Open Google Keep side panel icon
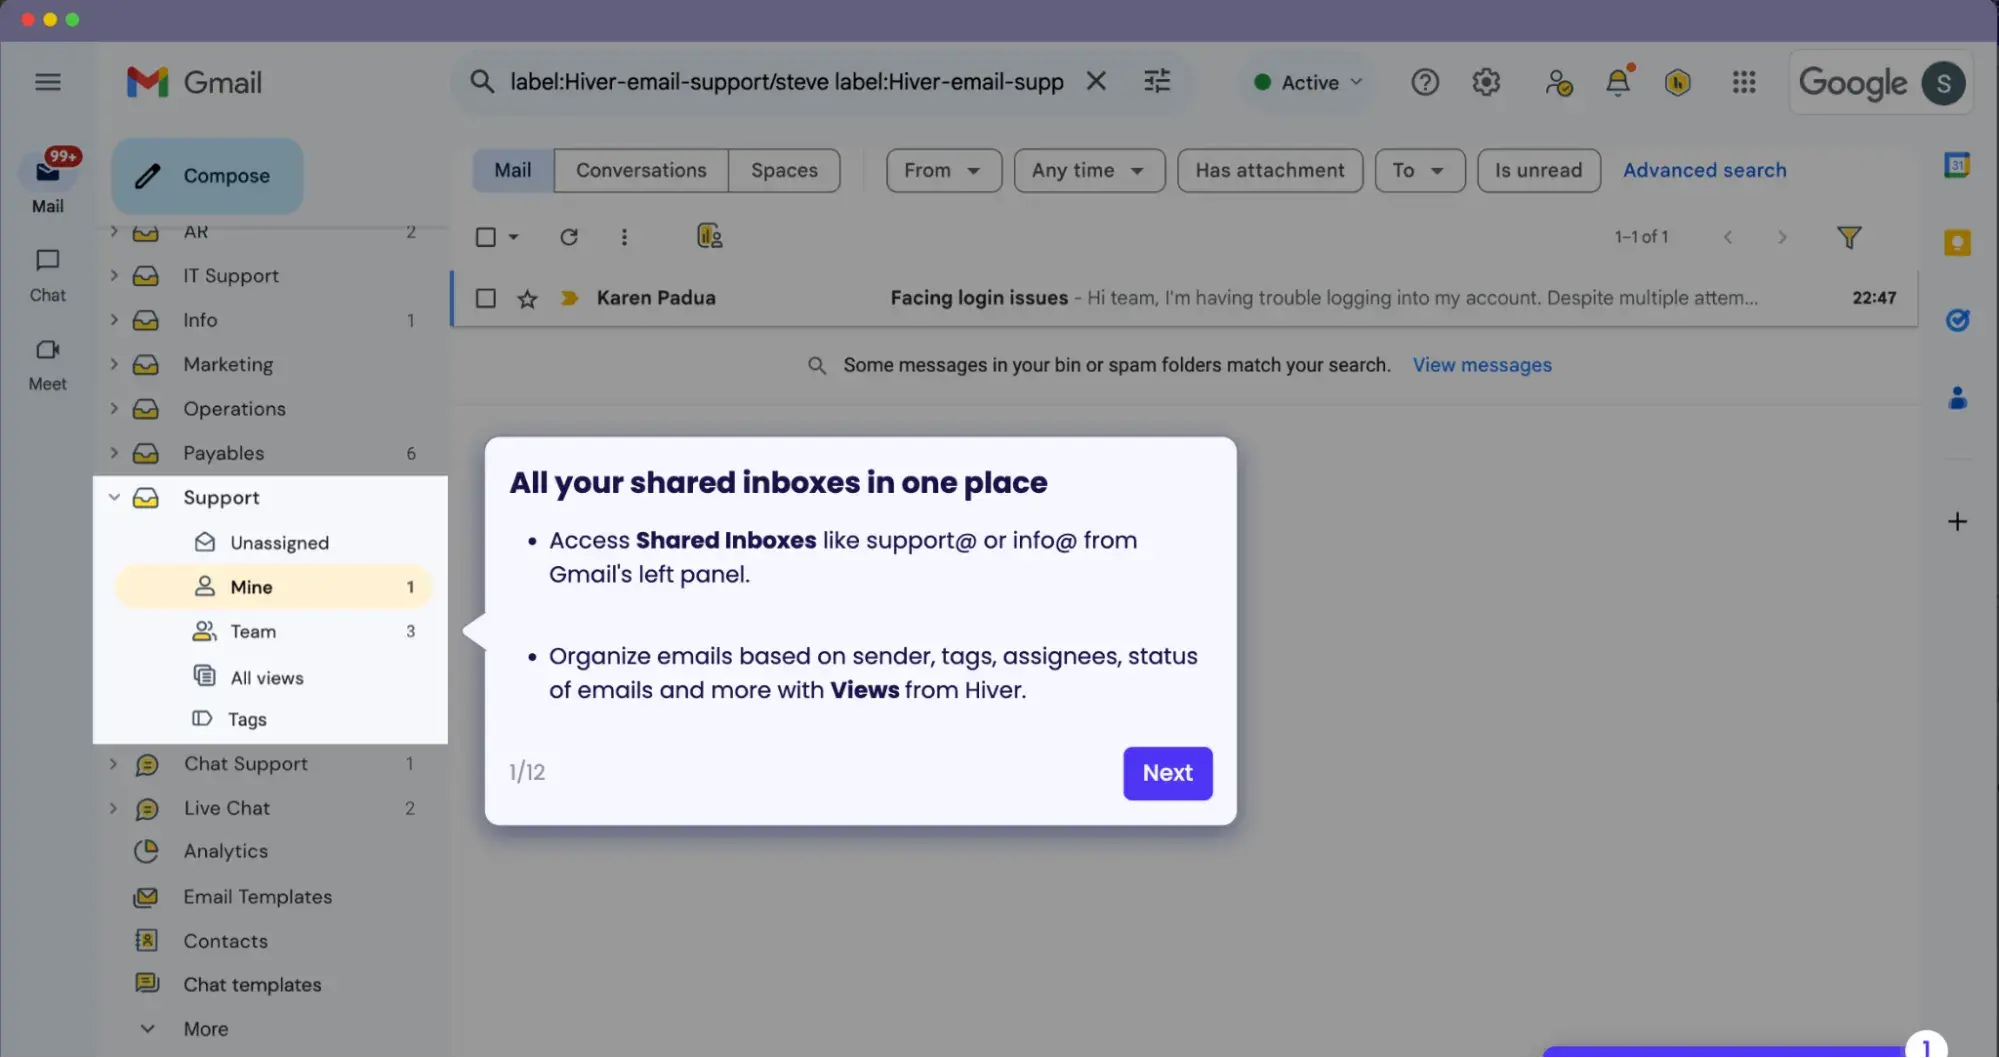Screen dimensions: 1999x1058 [1957, 242]
